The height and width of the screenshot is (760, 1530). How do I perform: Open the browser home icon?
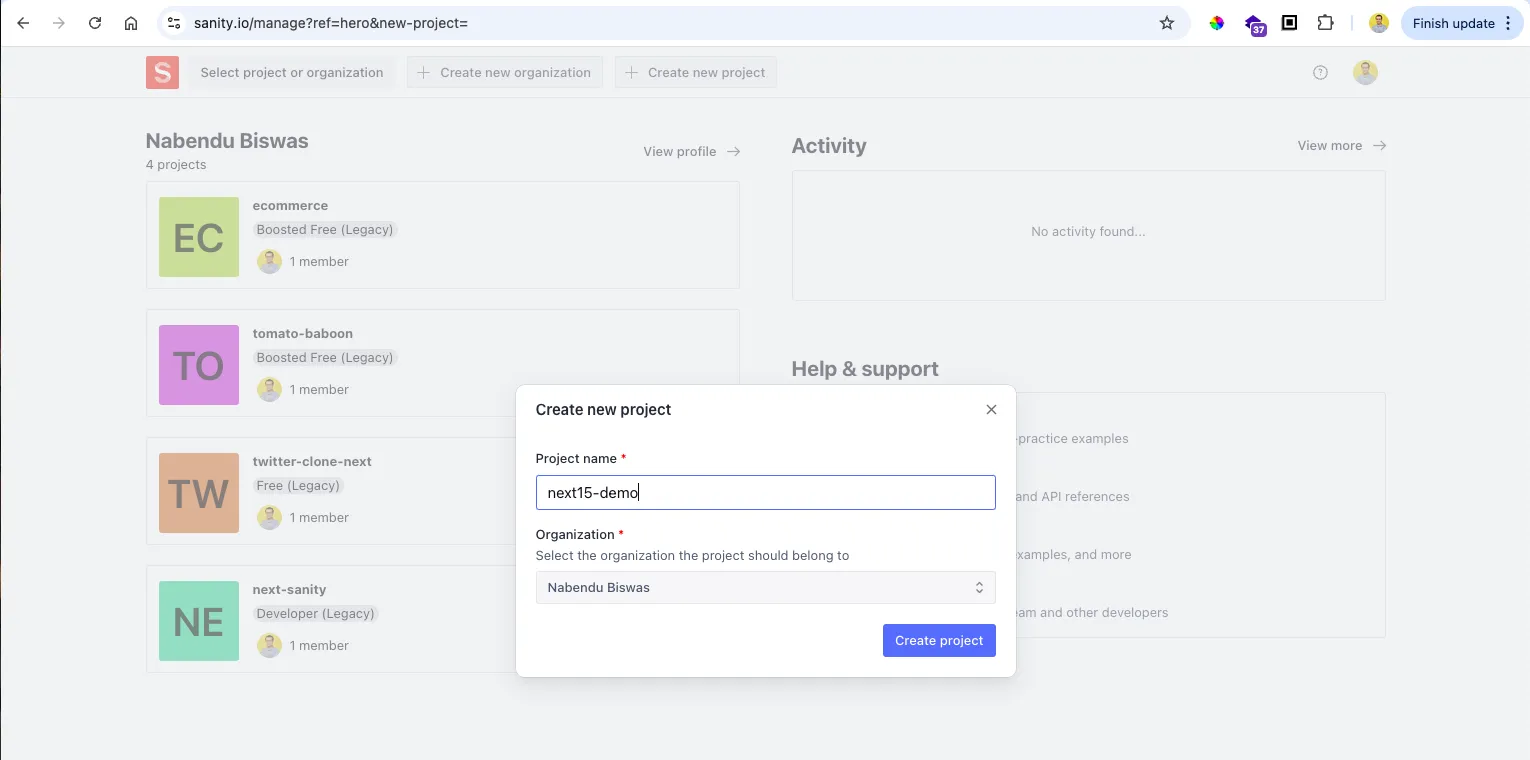coord(131,23)
